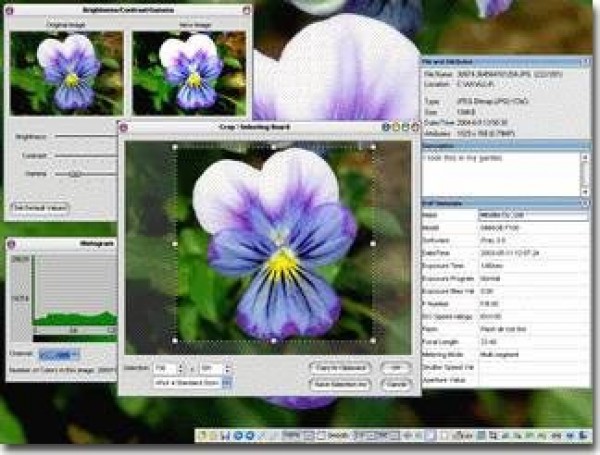Confirm the crop with the OK button
This screenshot has width=600, height=455.
coord(396,368)
